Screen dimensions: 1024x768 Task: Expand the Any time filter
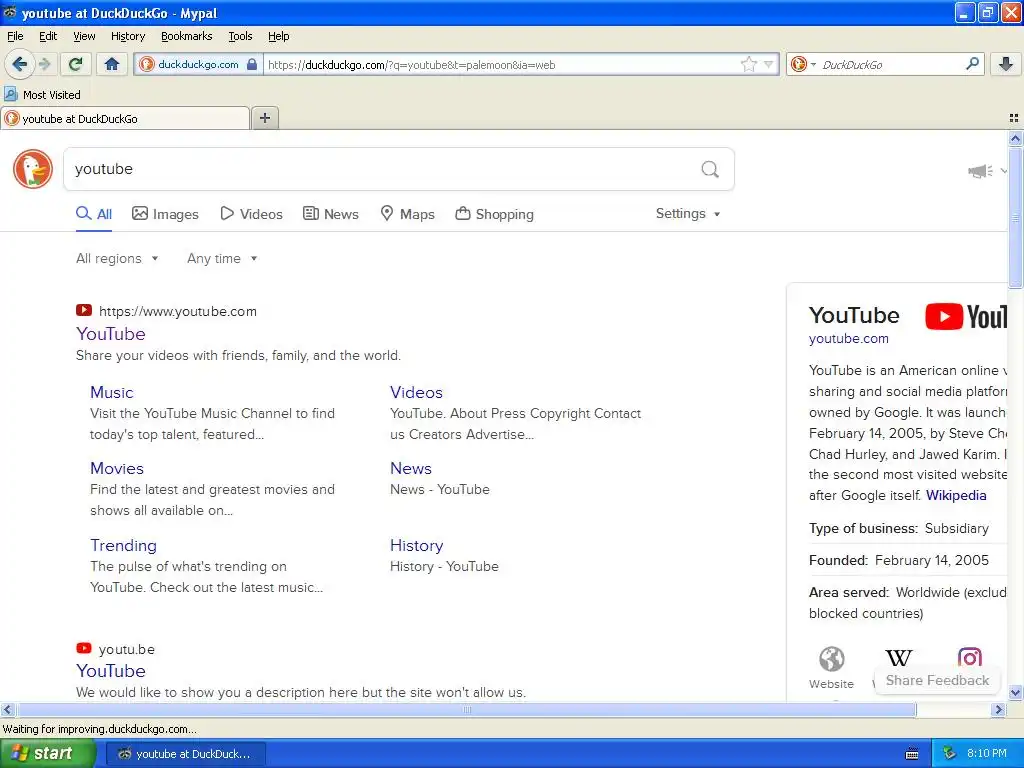coord(222,259)
